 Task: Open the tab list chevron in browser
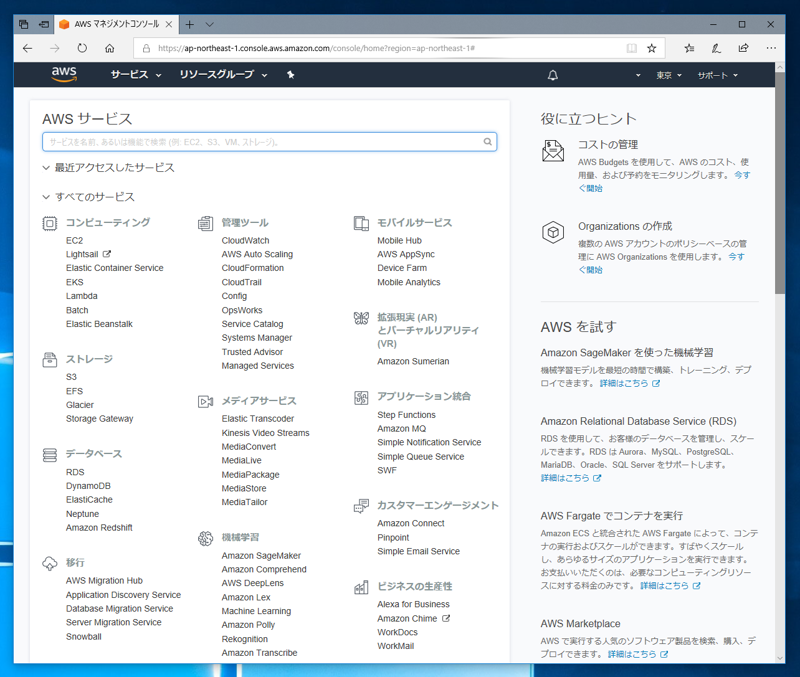click(x=209, y=24)
